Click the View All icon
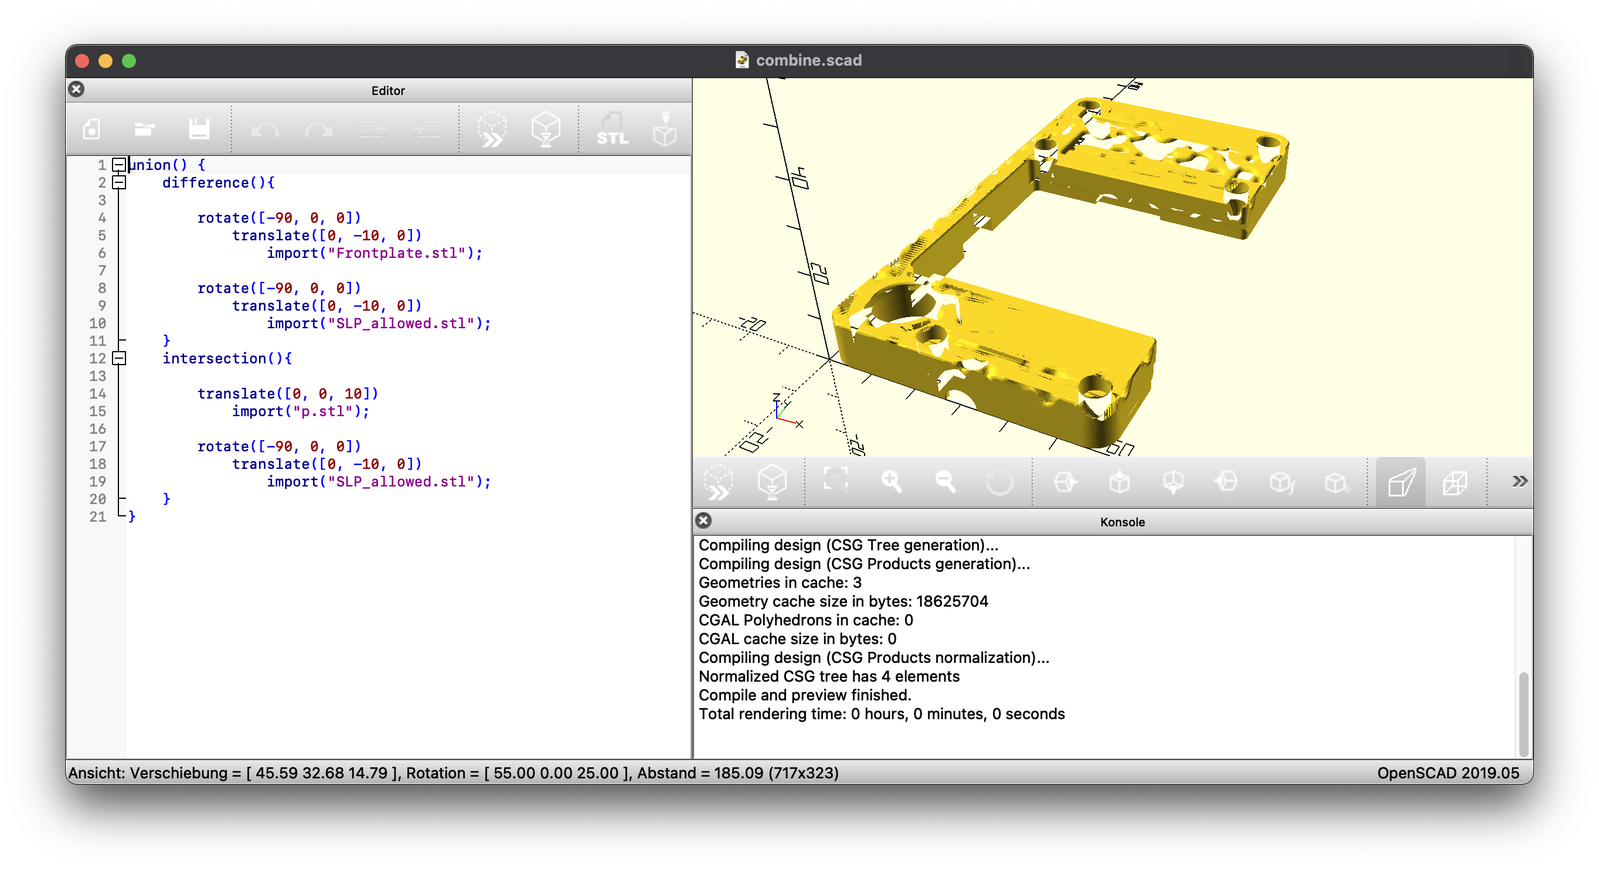This screenshot has height=871, width=1599. pos(836,481)
